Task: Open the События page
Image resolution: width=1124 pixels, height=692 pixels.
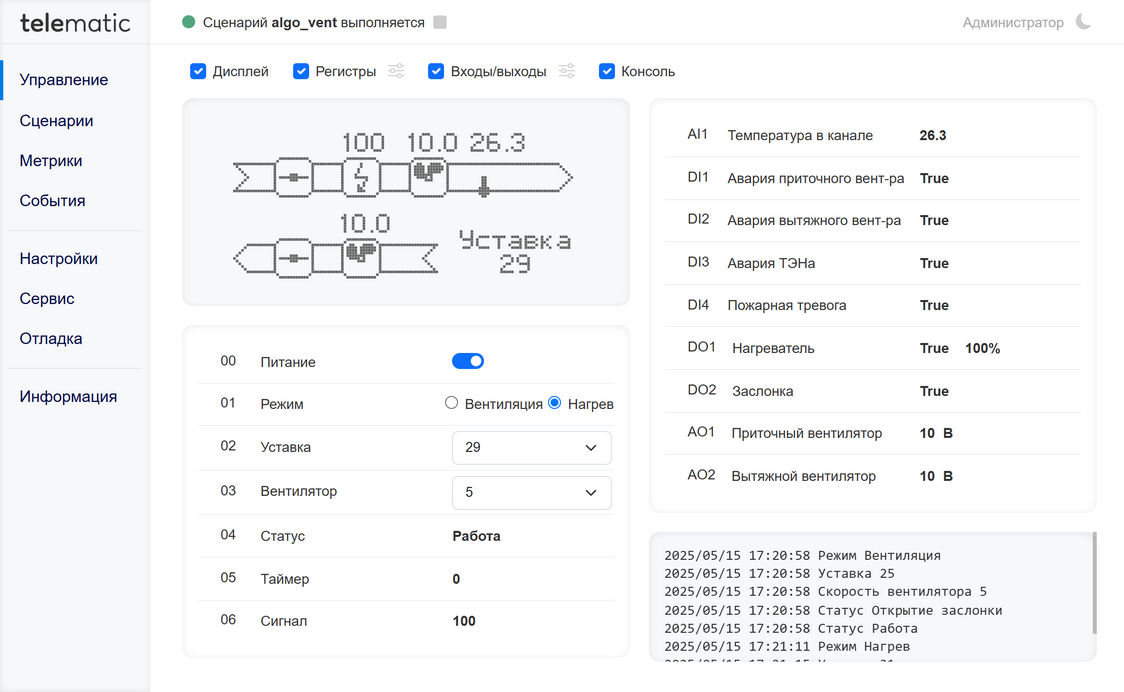Action: tap(52, 201)
